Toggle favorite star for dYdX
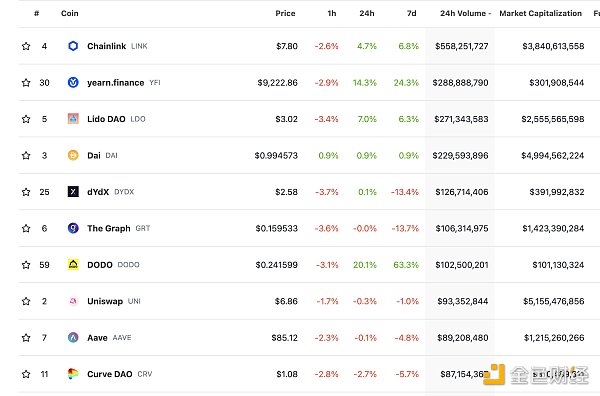 coord(26,192)
